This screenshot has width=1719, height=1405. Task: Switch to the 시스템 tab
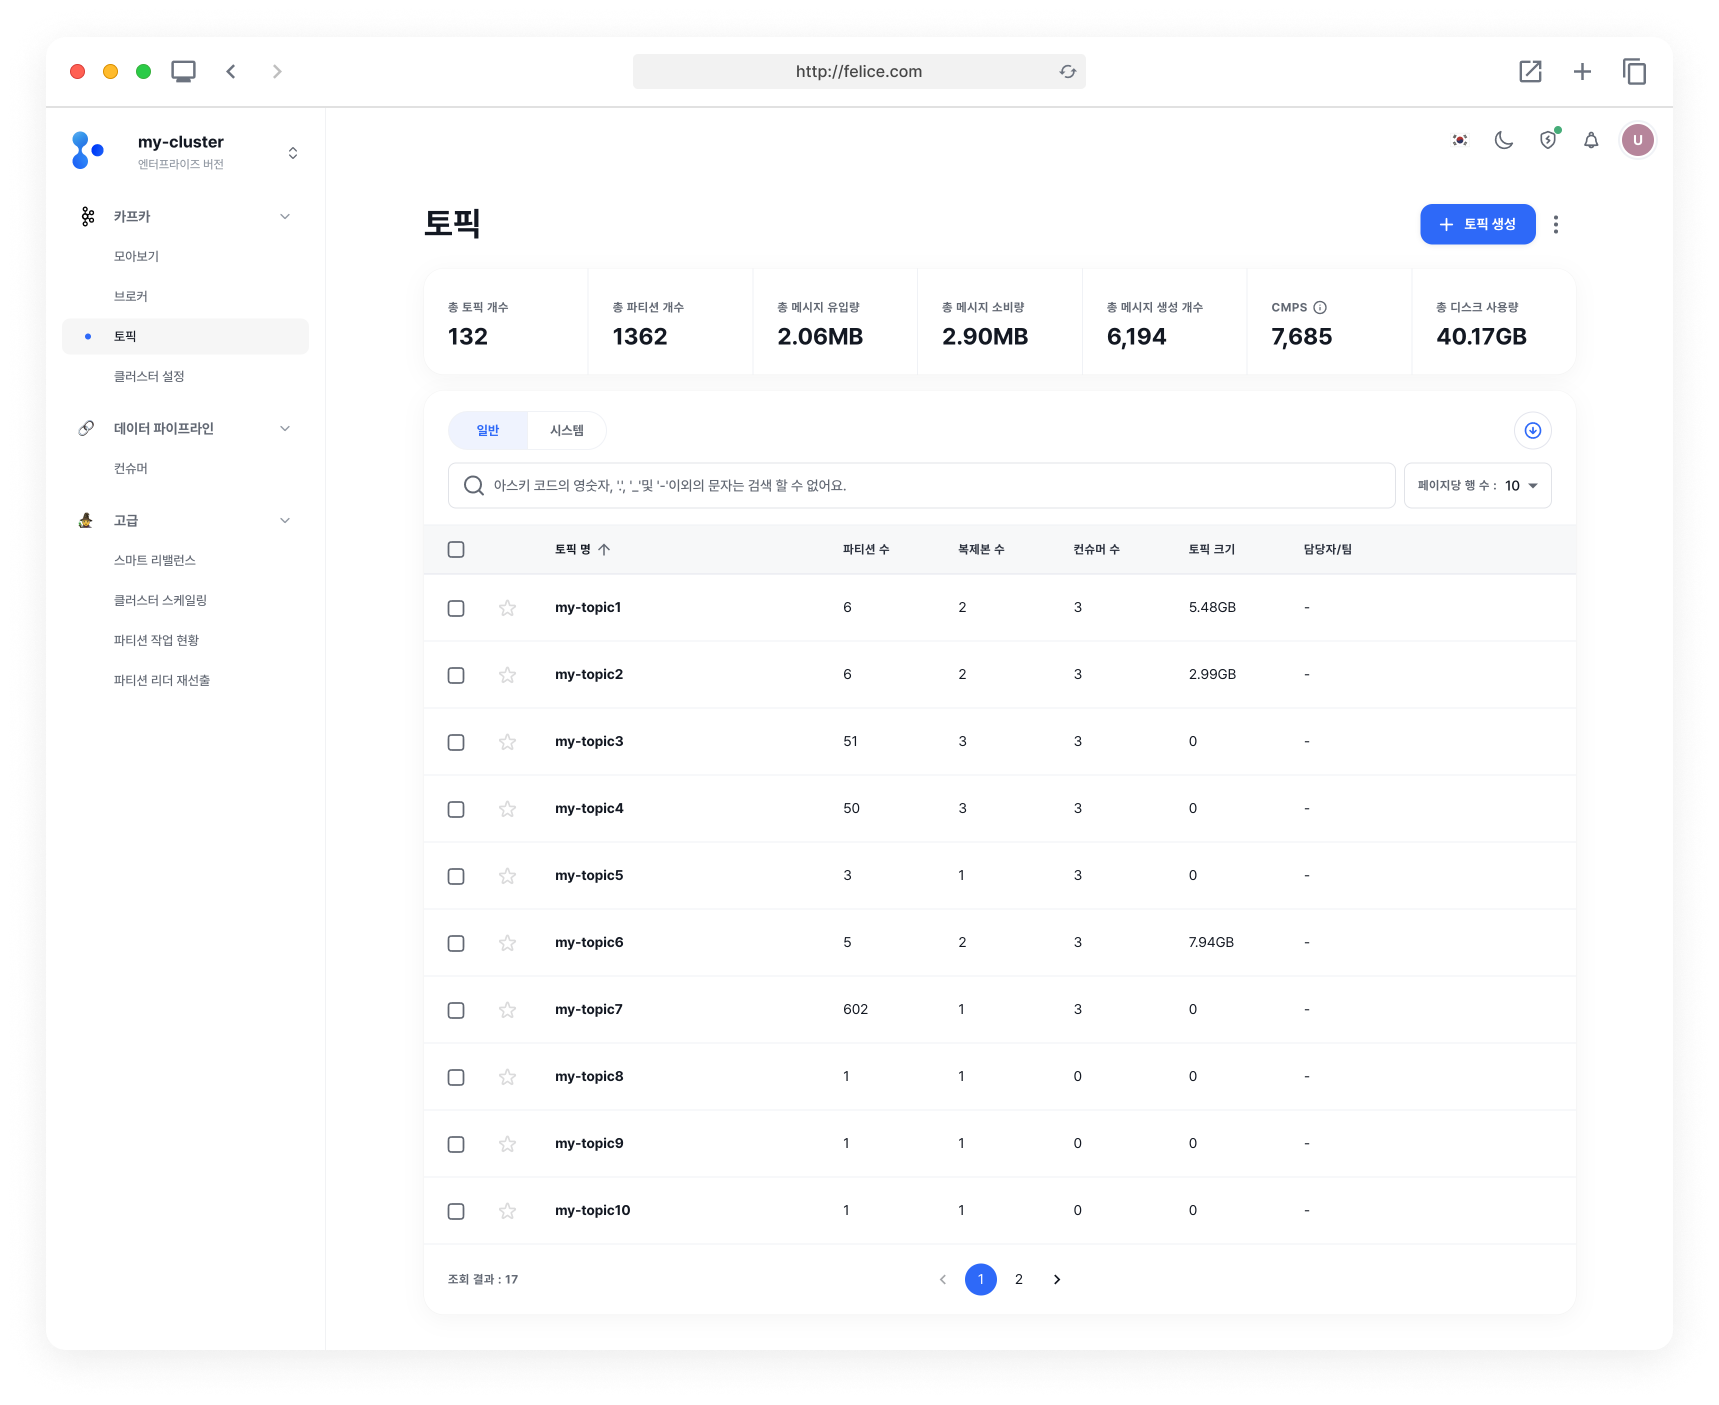(567, 430)
